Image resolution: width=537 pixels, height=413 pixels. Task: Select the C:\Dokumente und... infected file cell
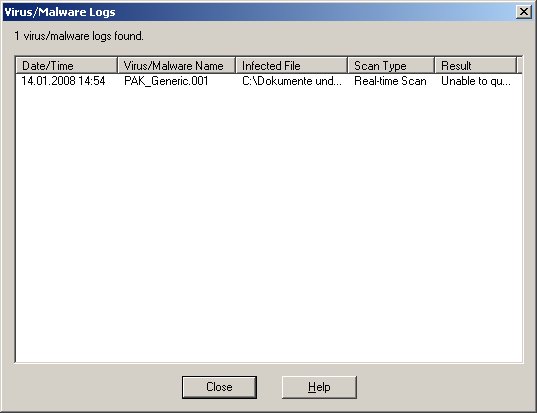[x=292, y=81]
